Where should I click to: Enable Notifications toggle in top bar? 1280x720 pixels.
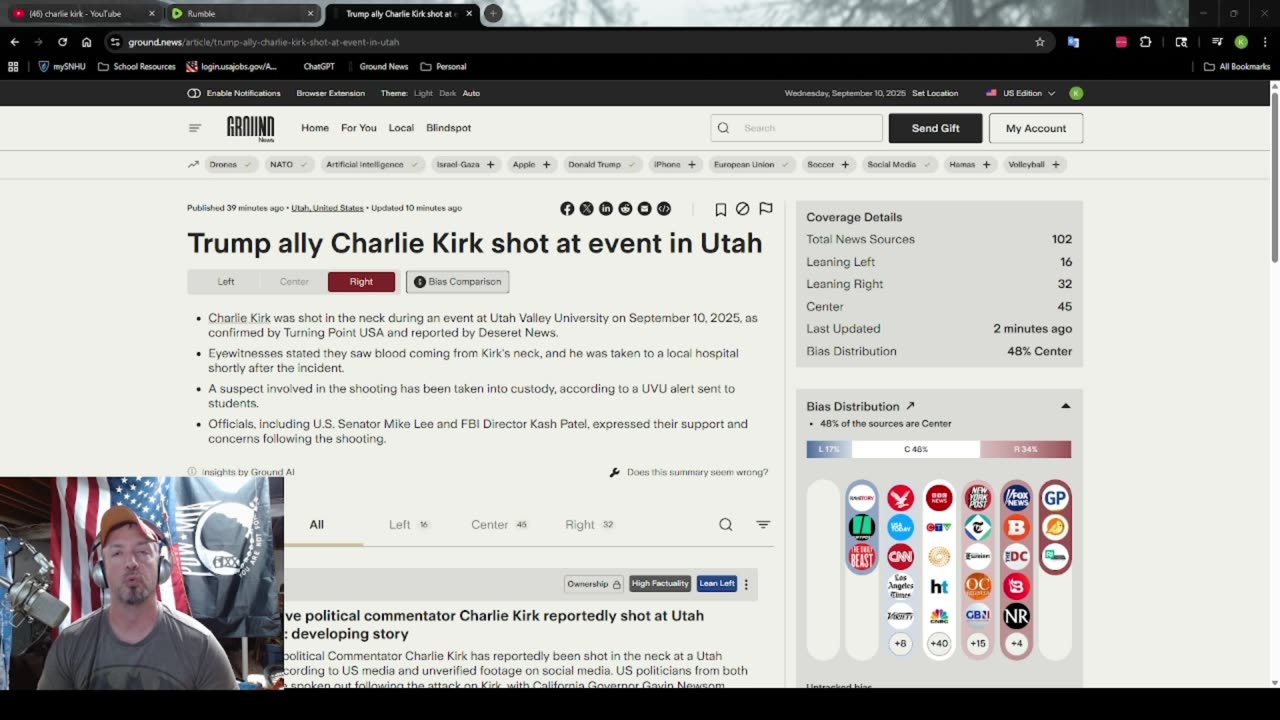point(234,93)
